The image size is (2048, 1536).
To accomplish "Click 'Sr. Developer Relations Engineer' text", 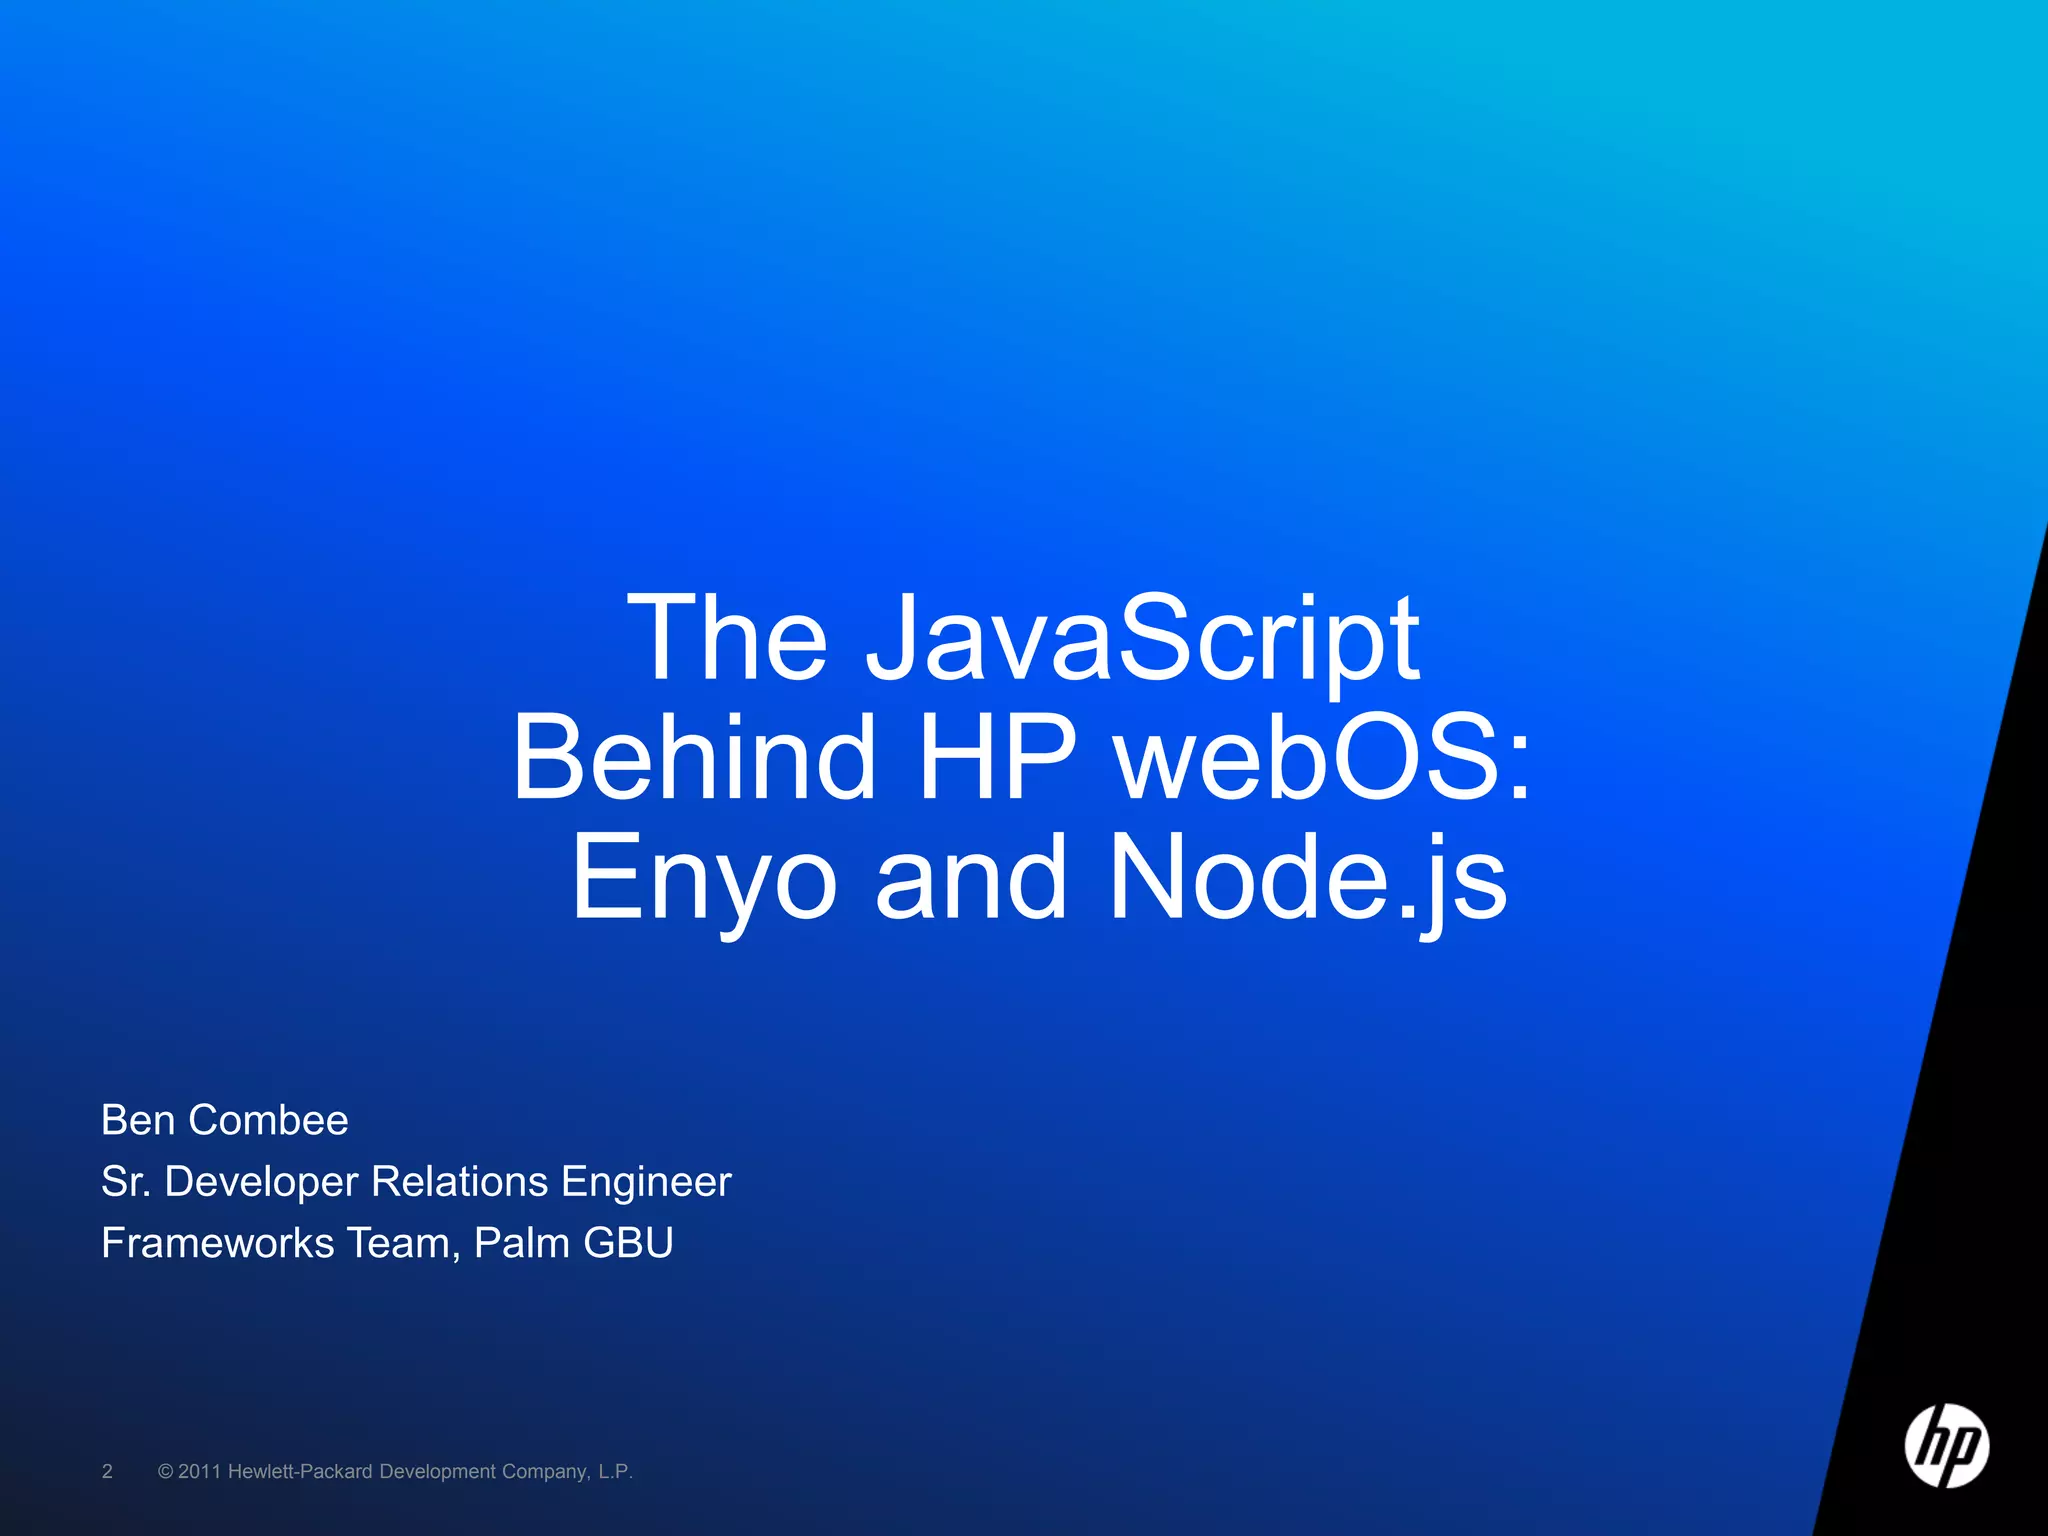I will (x=416, y=1182).
